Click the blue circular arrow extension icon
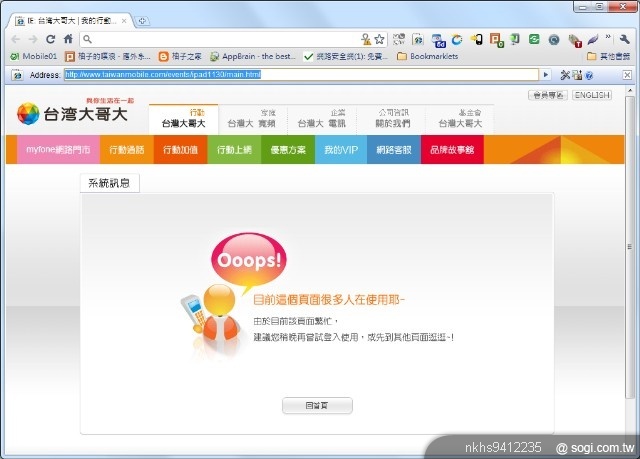This screenshot has height=459, width=640. (x=457, y=39)
